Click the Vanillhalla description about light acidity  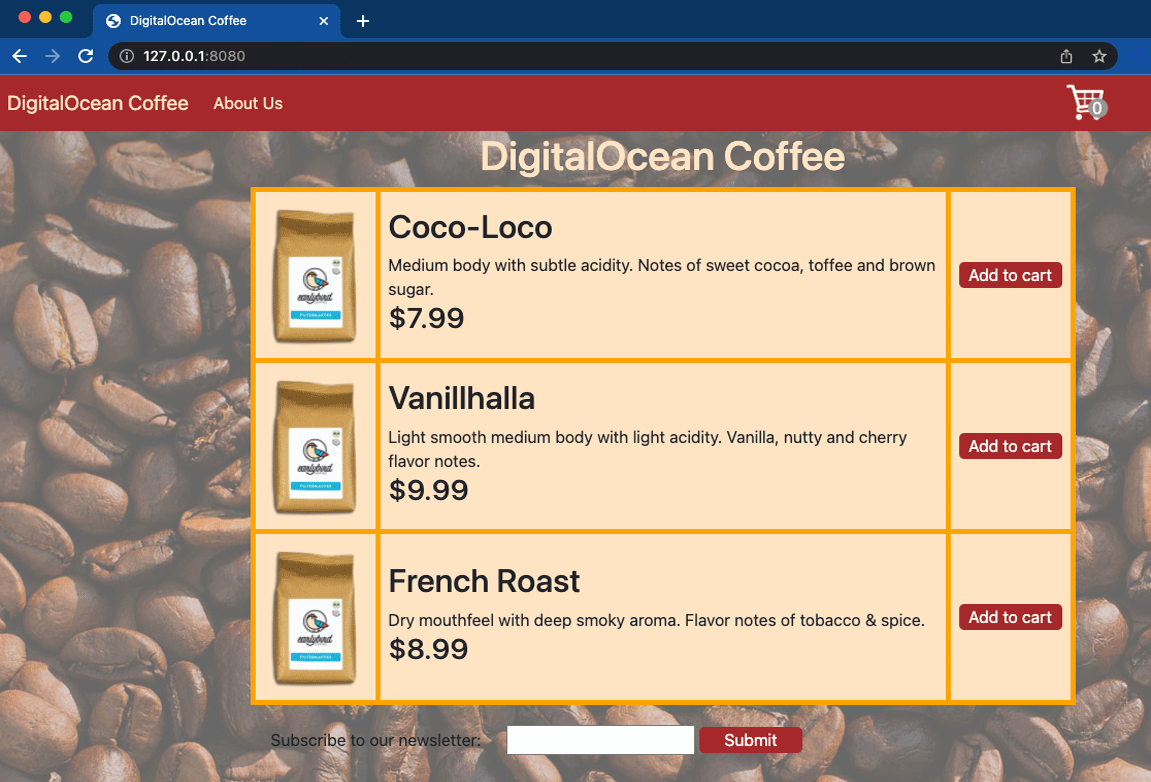[x=647, y=449]
